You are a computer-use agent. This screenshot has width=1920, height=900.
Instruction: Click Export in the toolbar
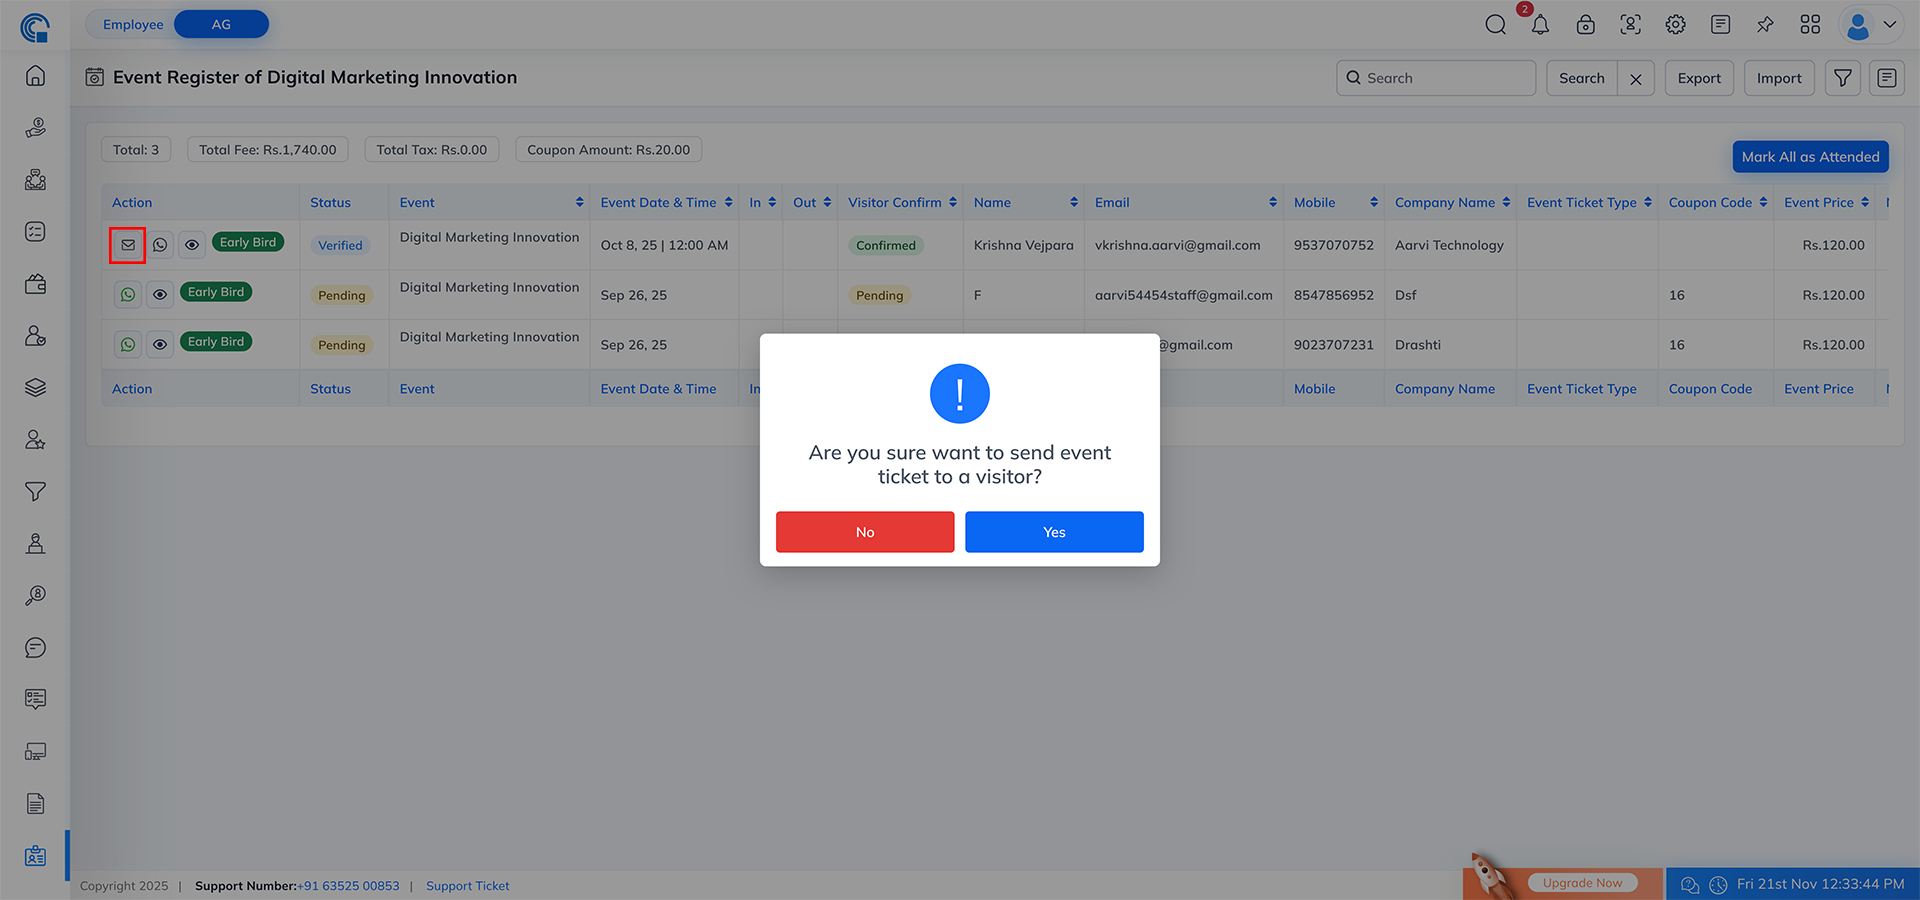[x=1699, y=78]
